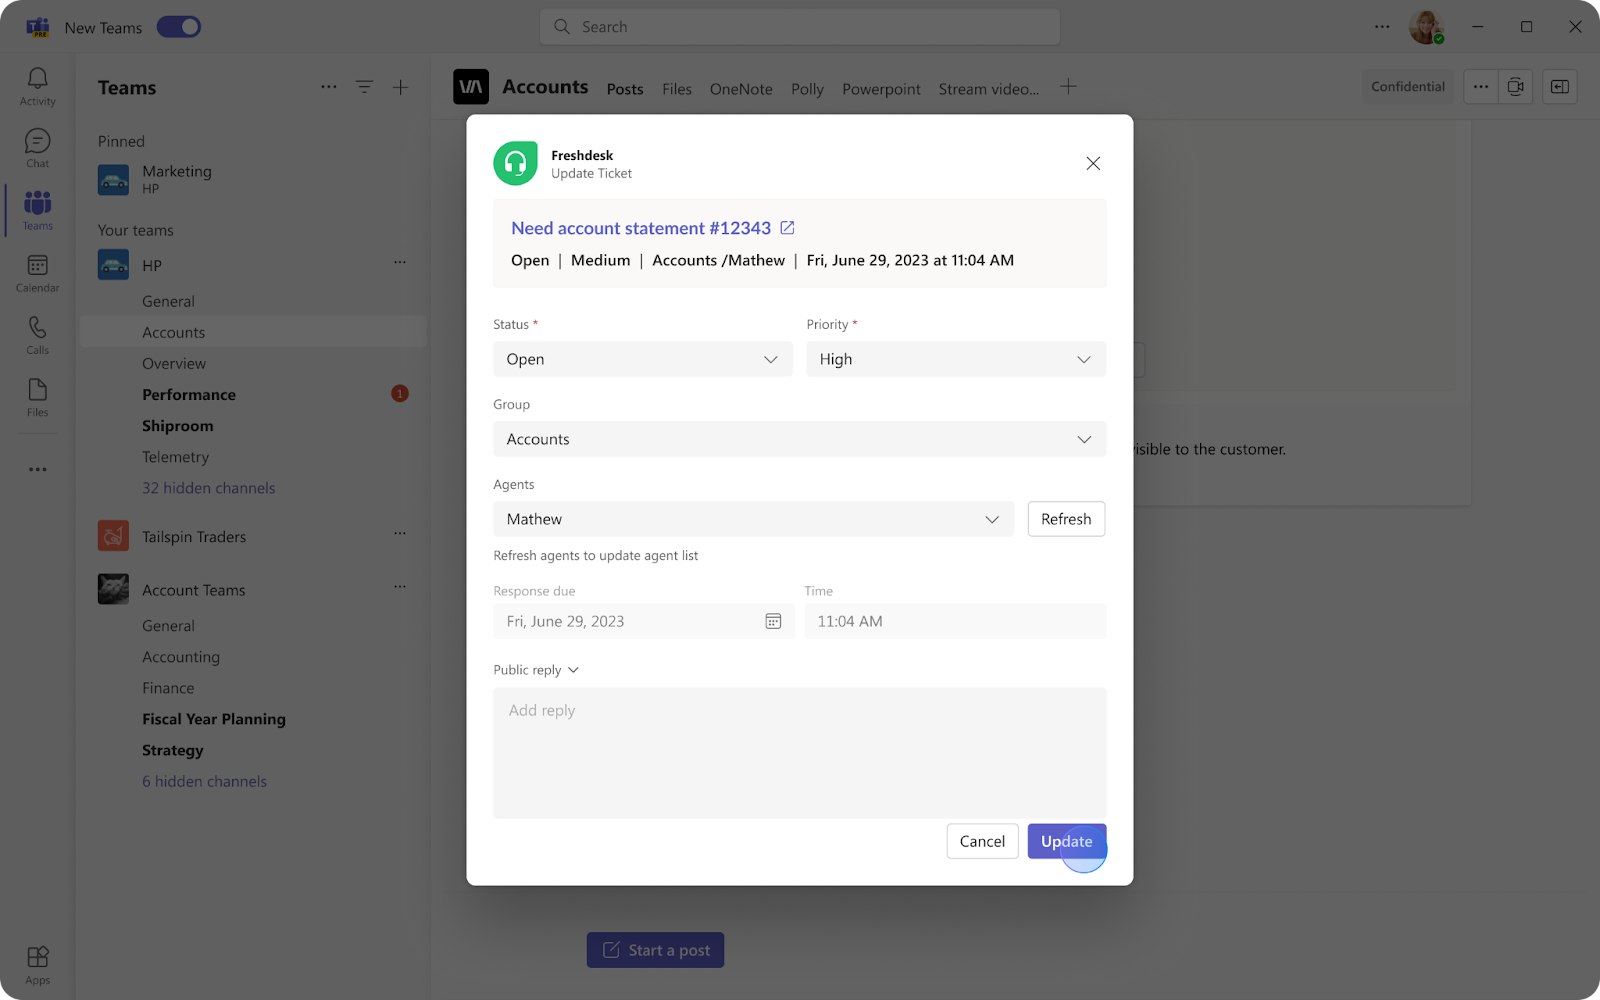The width and height of the screenshot is (1600, 1000).
Task: Select the Tailspin Traders team
Action: 253,536
